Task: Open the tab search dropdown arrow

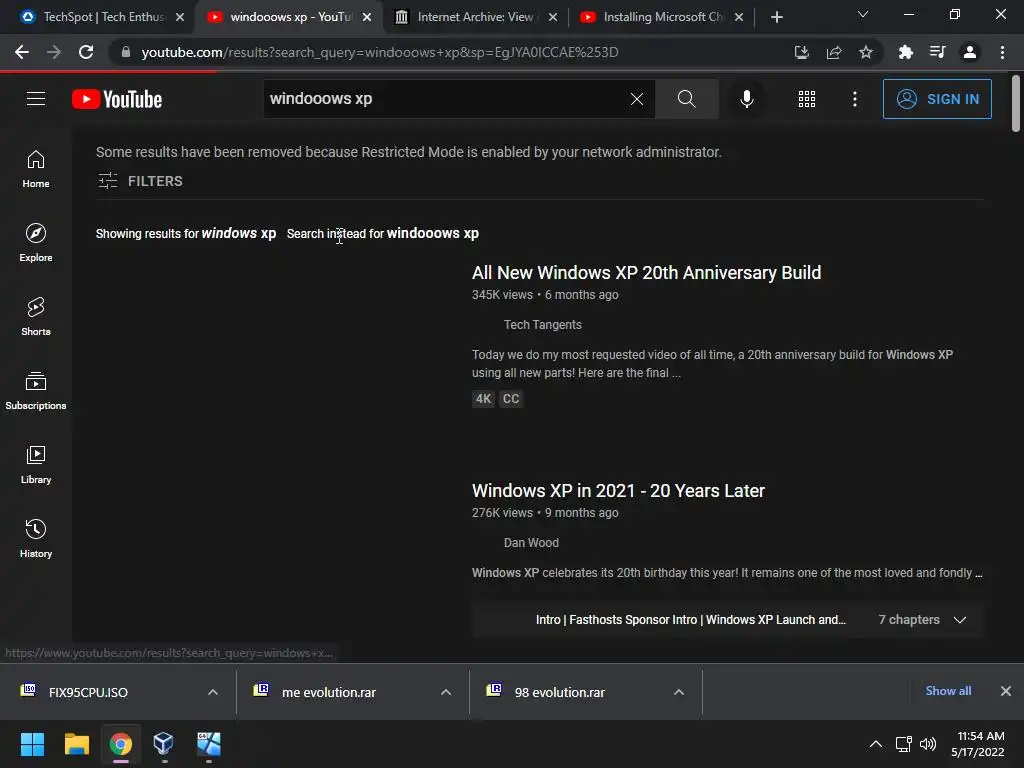Action: (863, 14)
